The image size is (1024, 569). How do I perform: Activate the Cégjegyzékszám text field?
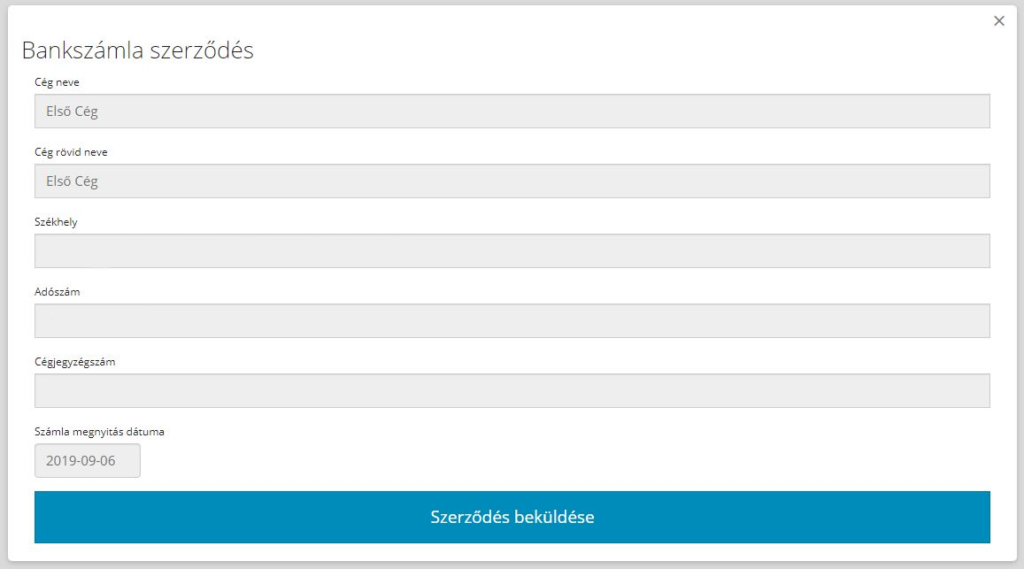[512, 391]
